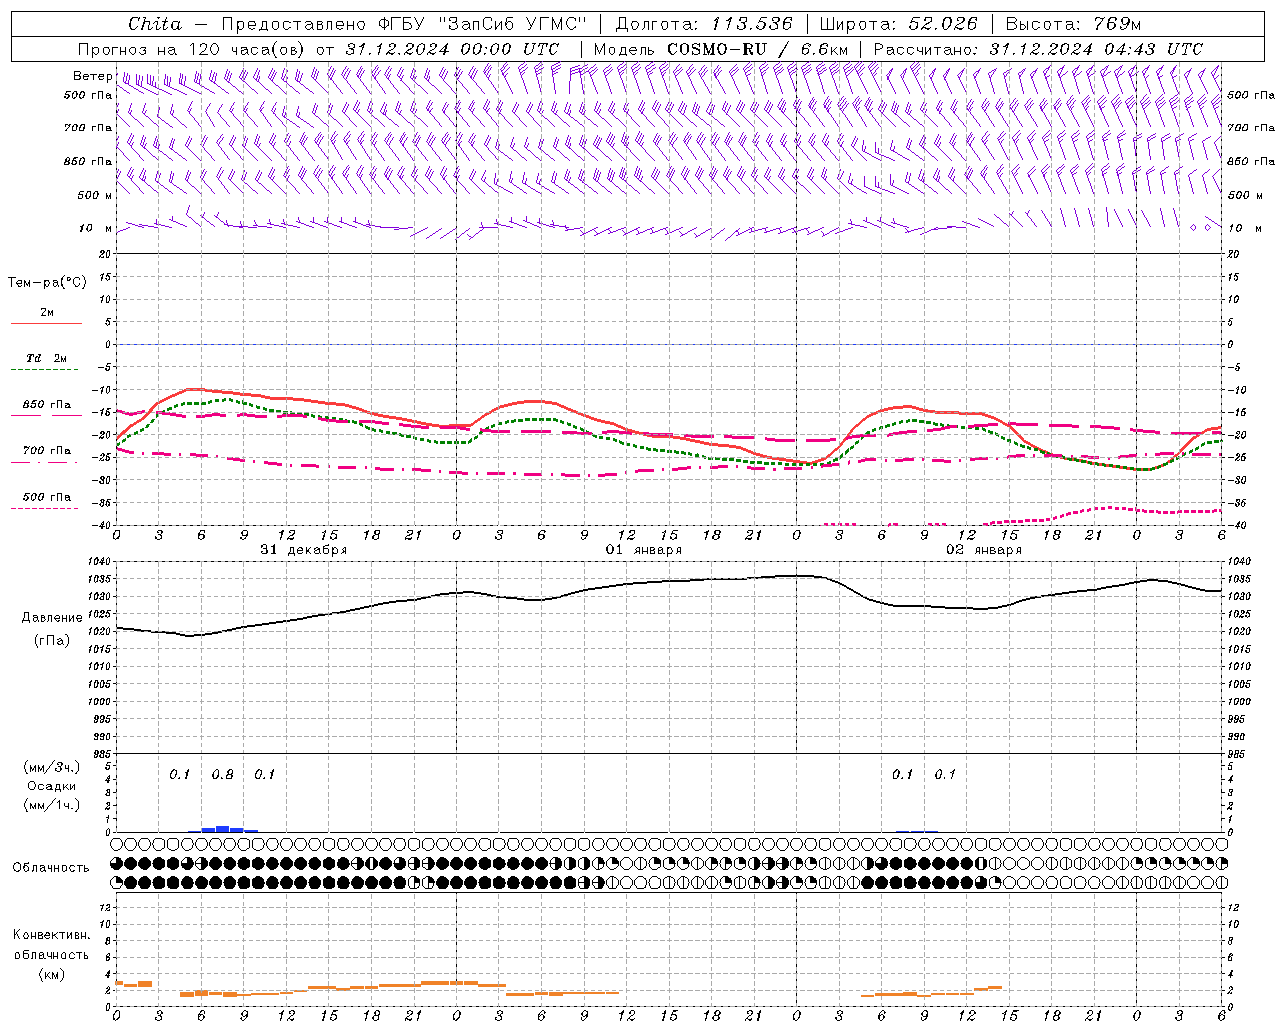This screenshot has width=1280, height=1024.
Task: Select the "Широта: 52.026" header text
Action: click(898, 24)
